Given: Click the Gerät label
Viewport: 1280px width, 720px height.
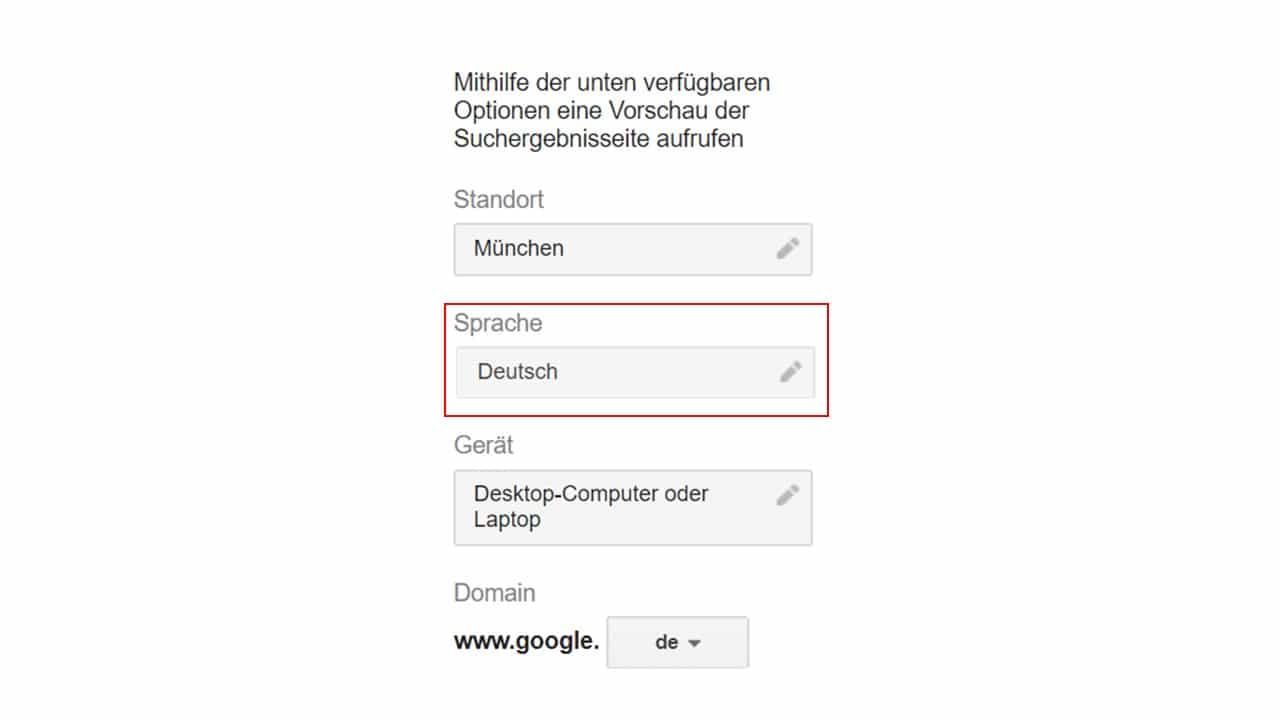Looking at the screenshot, I should tap(484, 445).
